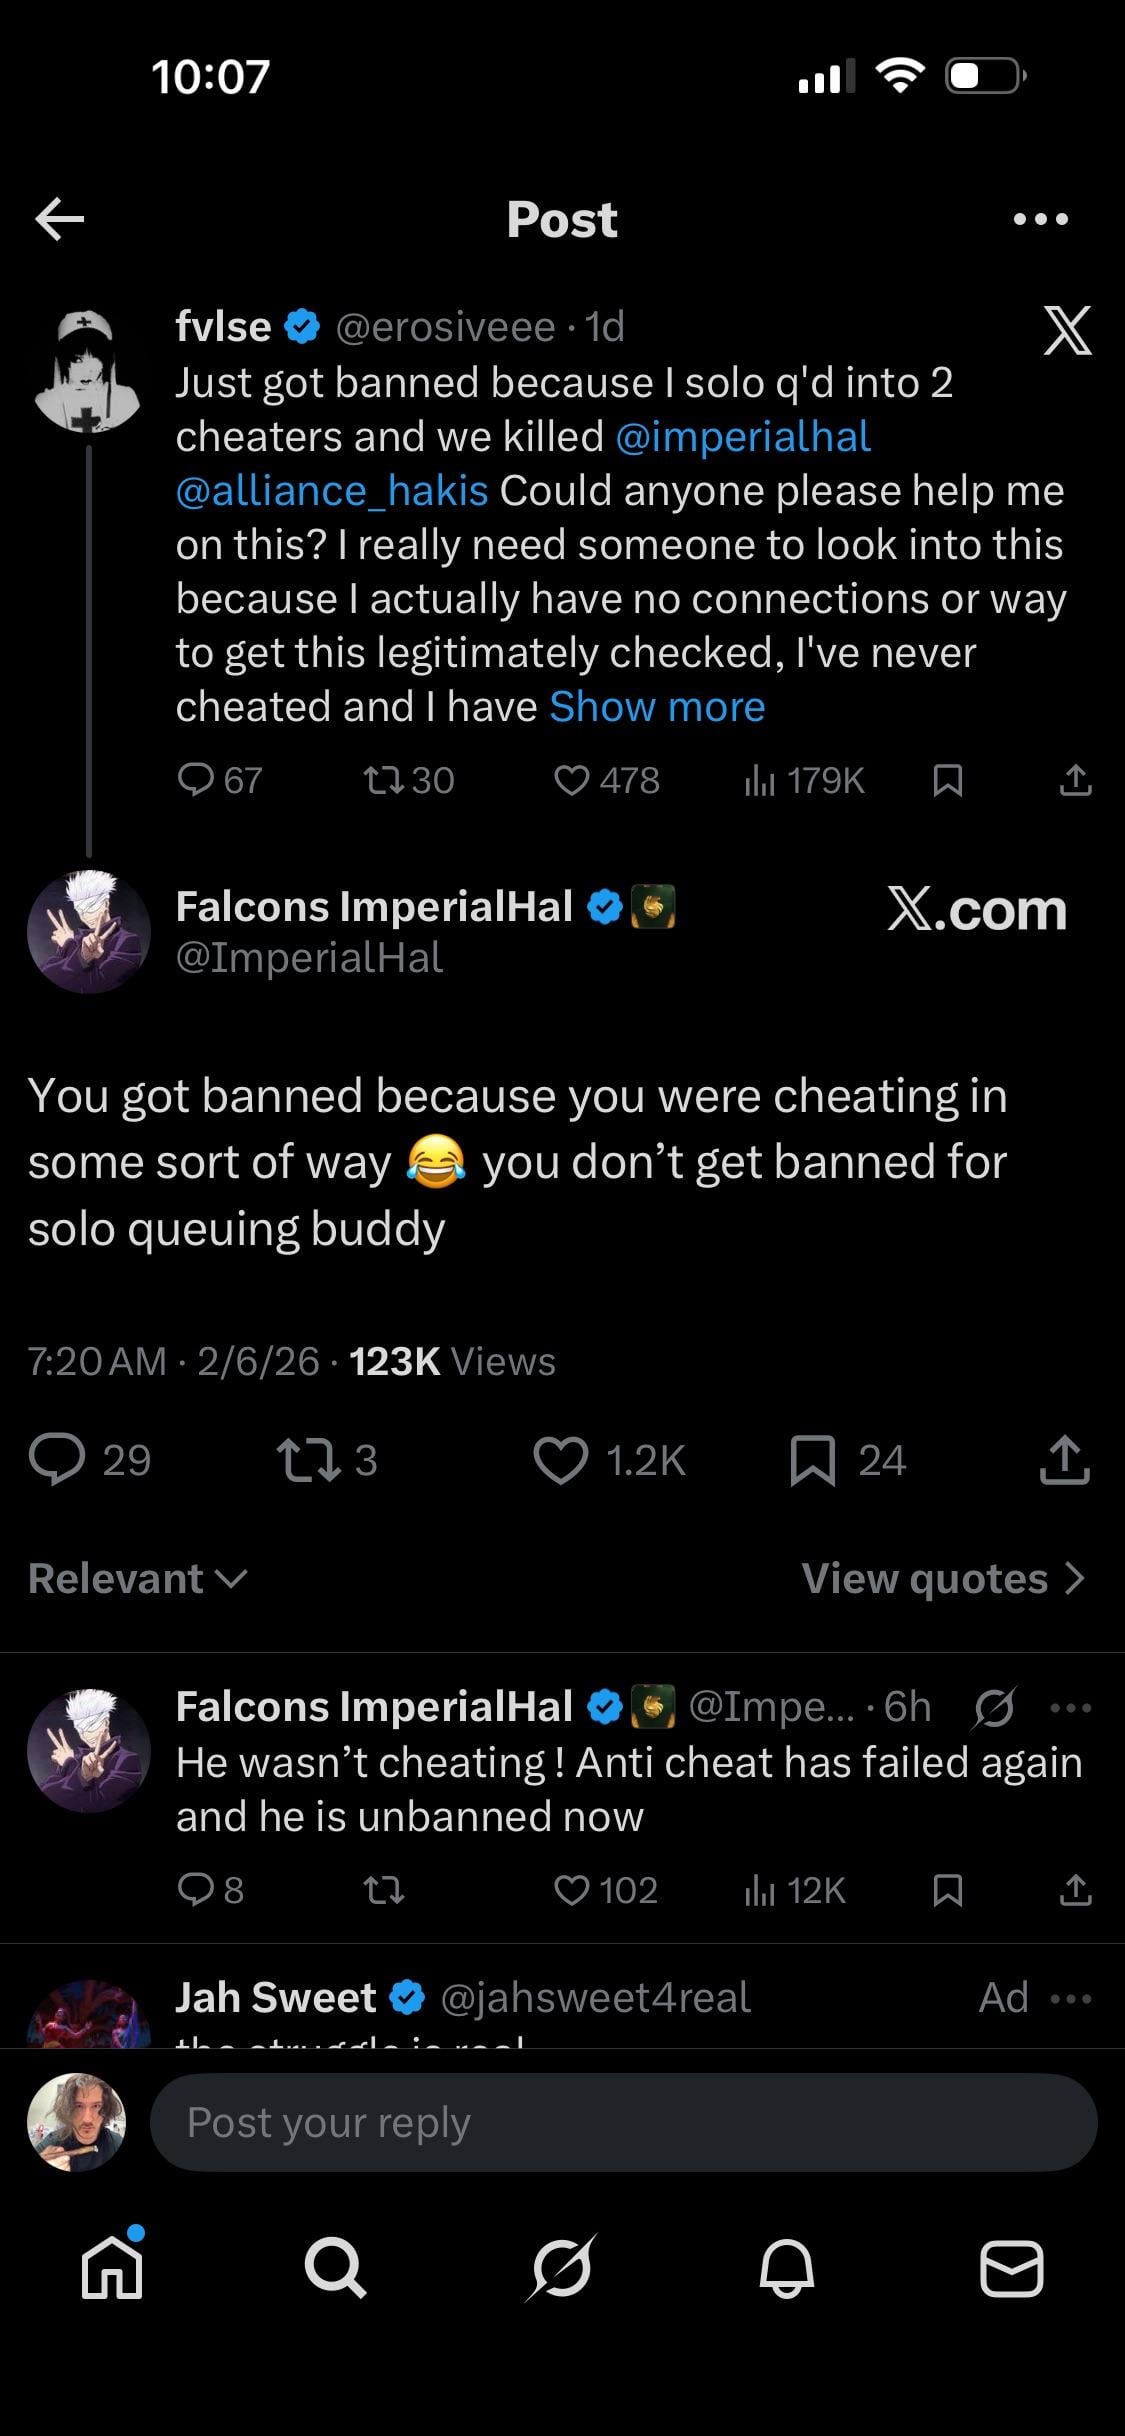Open the Relevant sort dropdown
1125x2436 pixels.
138,1578
